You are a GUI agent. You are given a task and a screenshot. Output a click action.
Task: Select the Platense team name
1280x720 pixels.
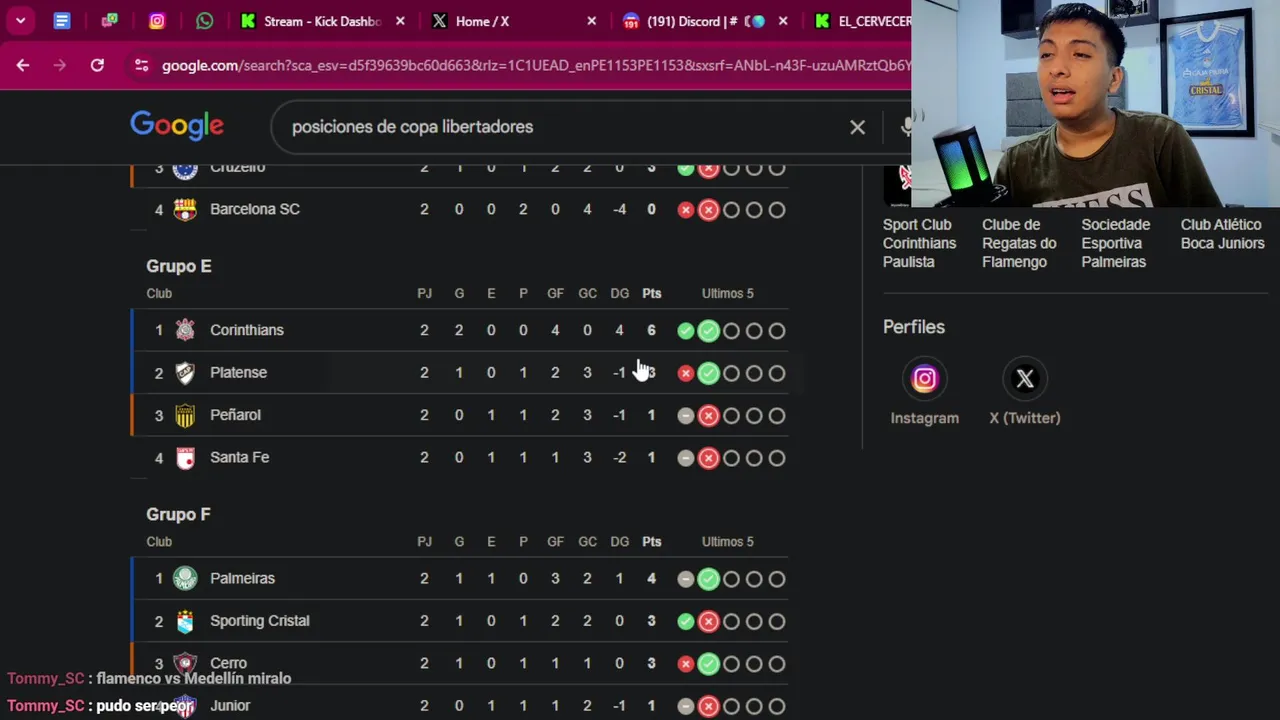[x=238, y=372]
